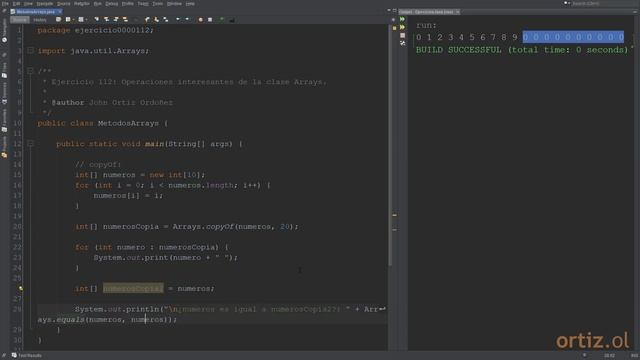
Task: Open the Source menu
Action: [x=63, y=4]
